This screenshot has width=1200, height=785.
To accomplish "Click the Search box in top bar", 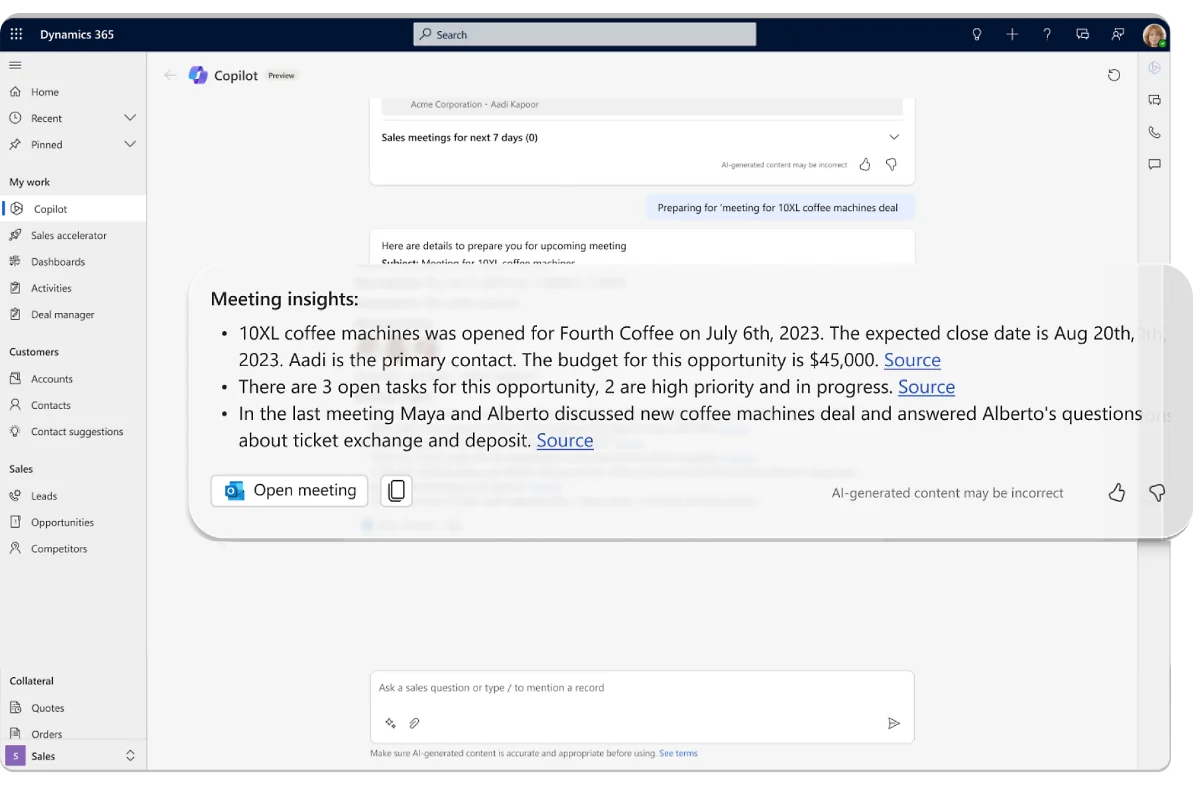I will (585, 34).
